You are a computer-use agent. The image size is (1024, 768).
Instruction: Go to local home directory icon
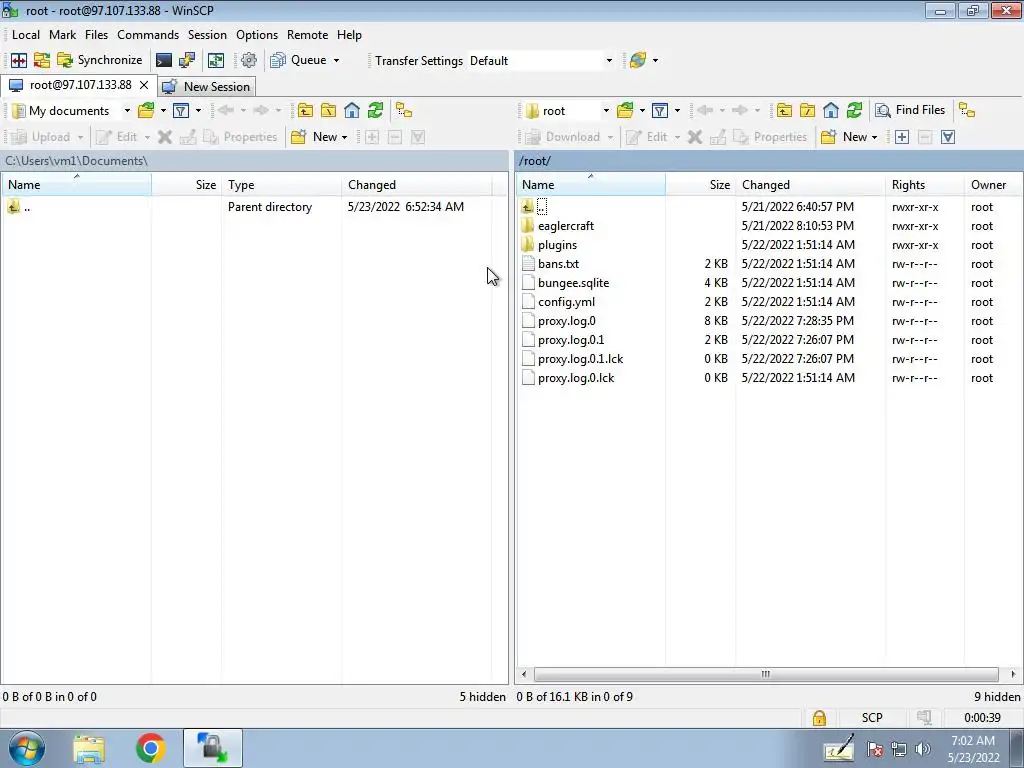coord(352,110)
